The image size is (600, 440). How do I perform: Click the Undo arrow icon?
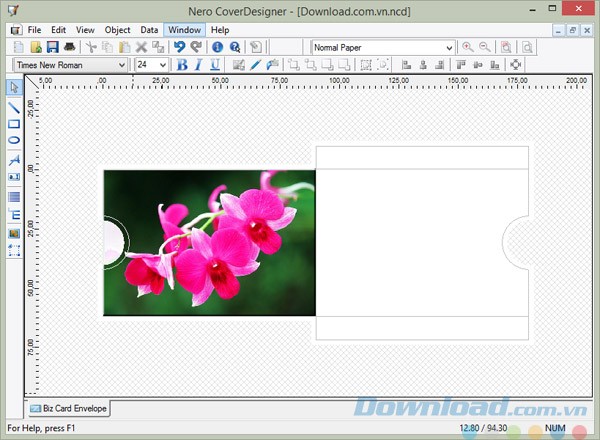coord(179,47)
